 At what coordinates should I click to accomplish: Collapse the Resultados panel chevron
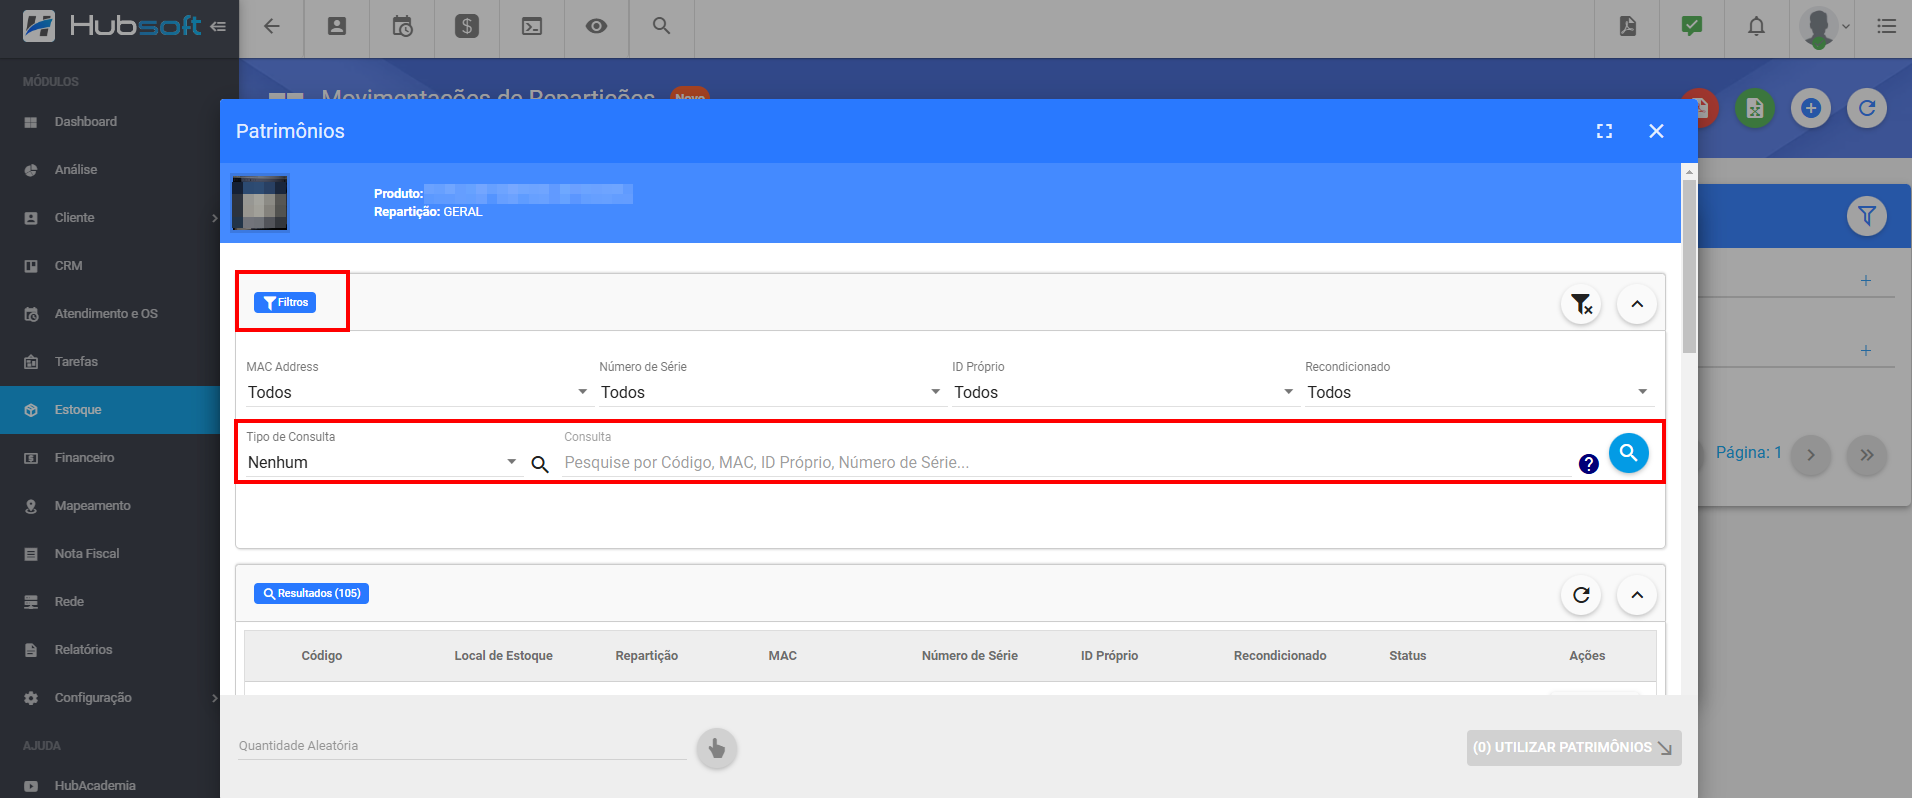pyautogui.click(x=1637, y=595)
